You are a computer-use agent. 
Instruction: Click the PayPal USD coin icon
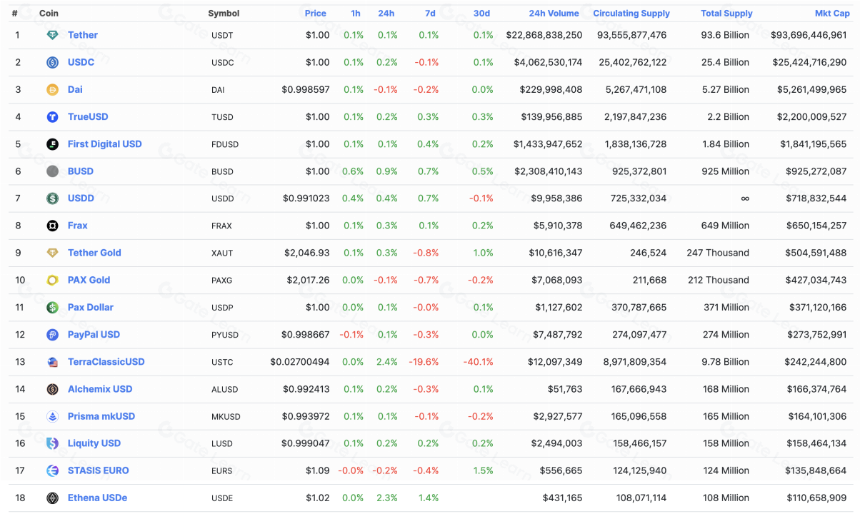(52, 335)
